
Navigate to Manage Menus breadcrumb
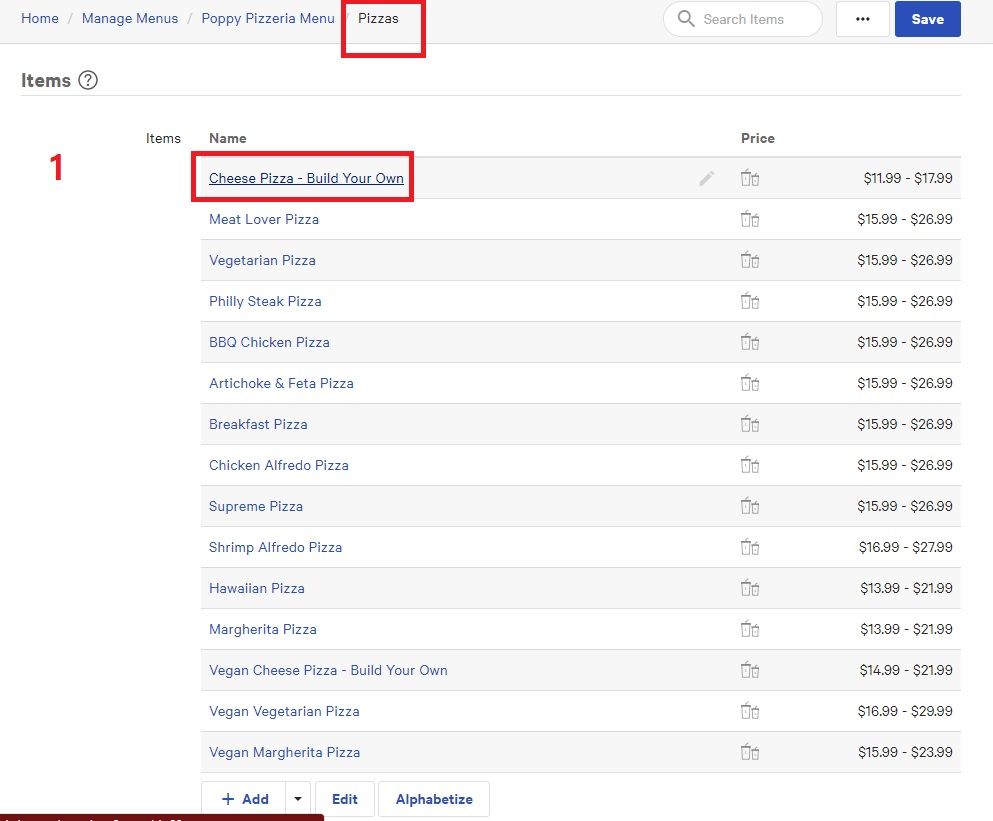(x=130, y=19)
